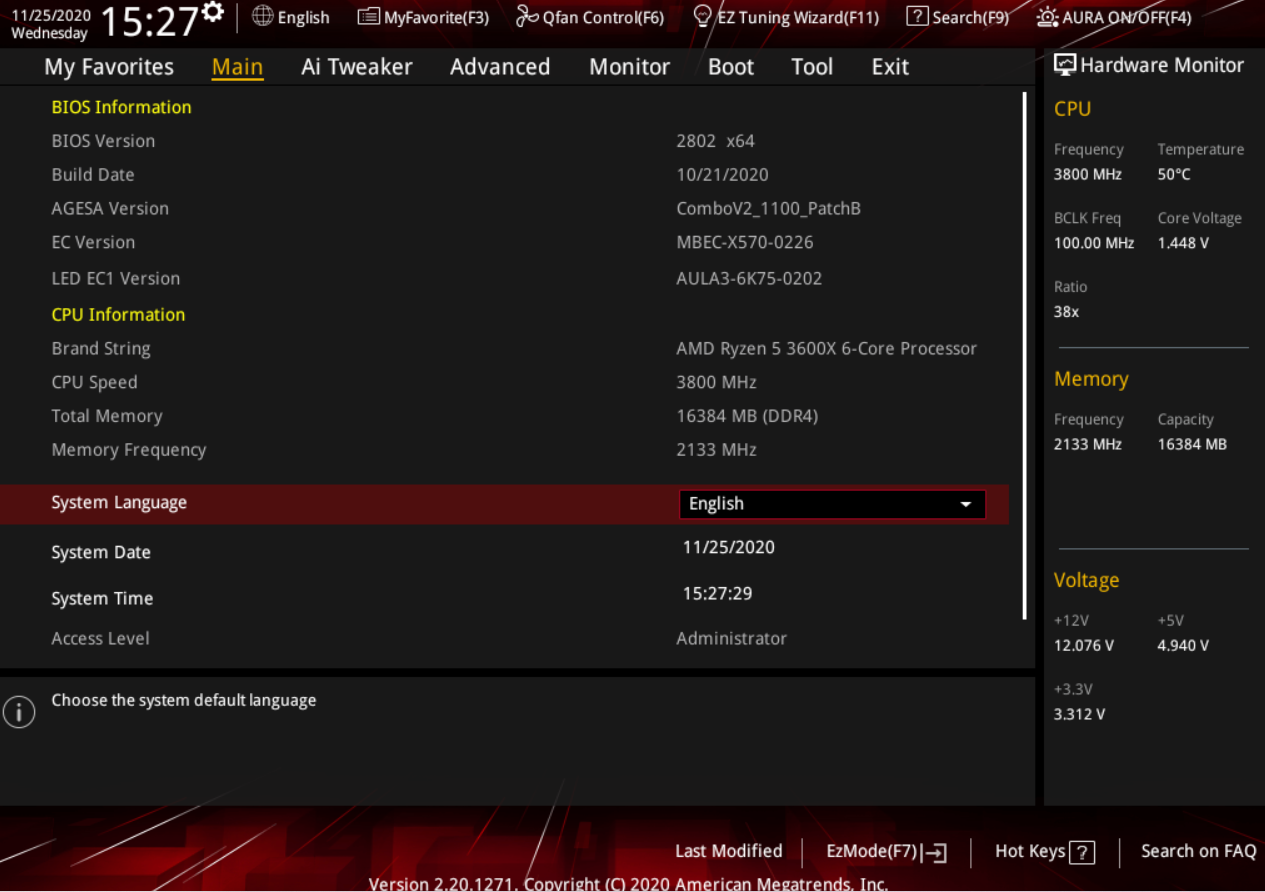The image size is (1265, 892).
Task: Click the EZ Tuning Wizard lightbulb icon
Action: (703, 17)
